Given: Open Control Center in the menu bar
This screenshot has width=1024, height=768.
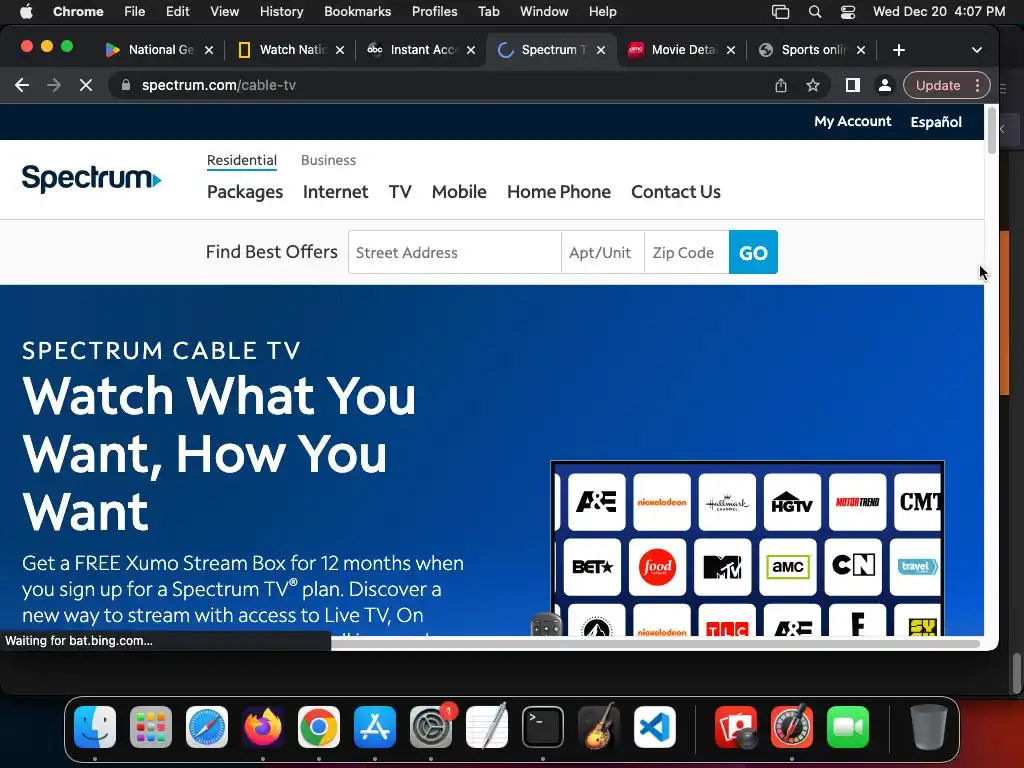Looking at the screenshot, I should [x=848, y=12].
